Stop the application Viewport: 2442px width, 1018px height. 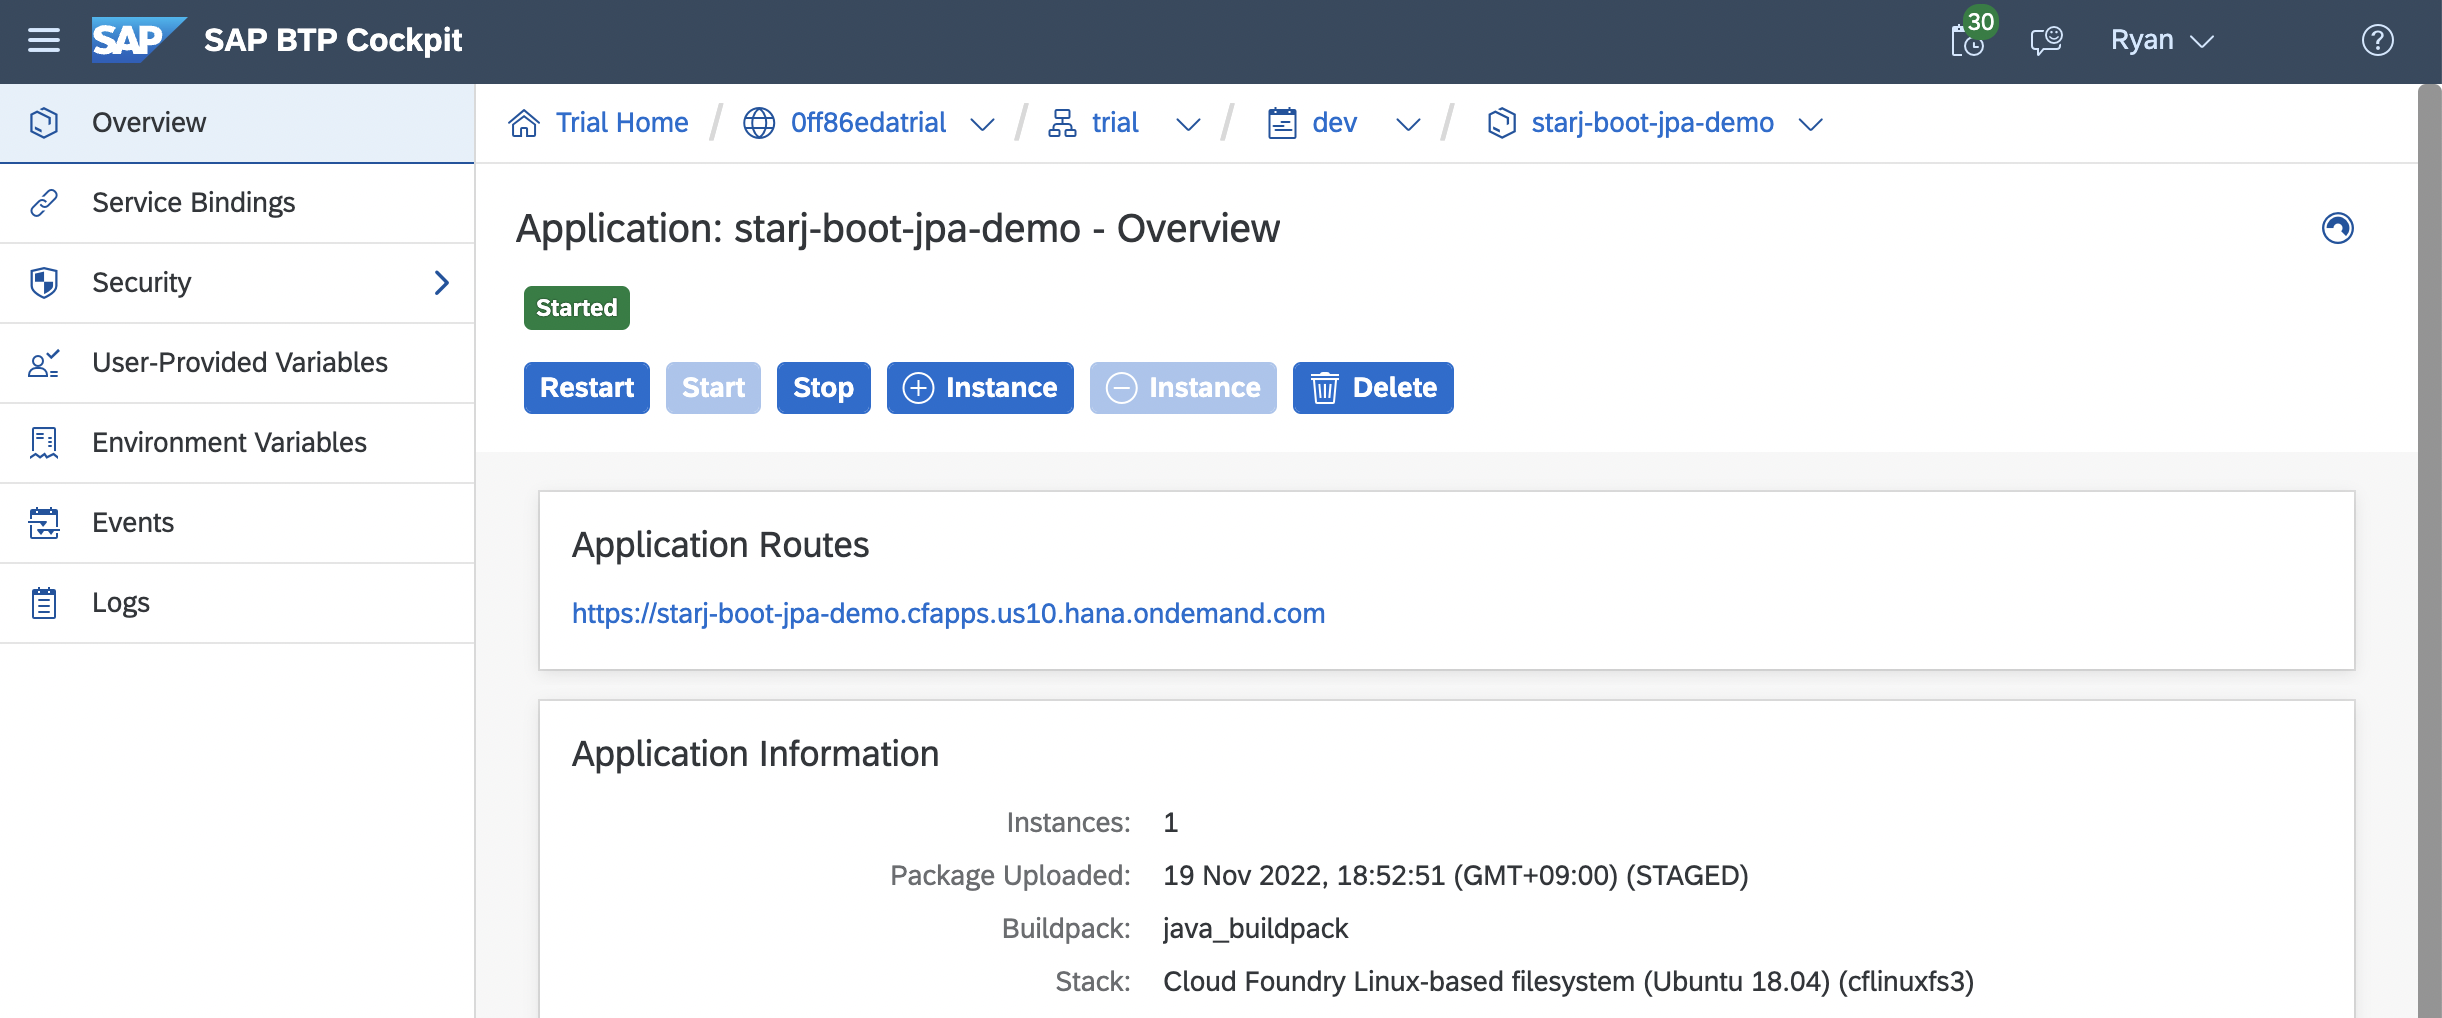coord(823,388)
